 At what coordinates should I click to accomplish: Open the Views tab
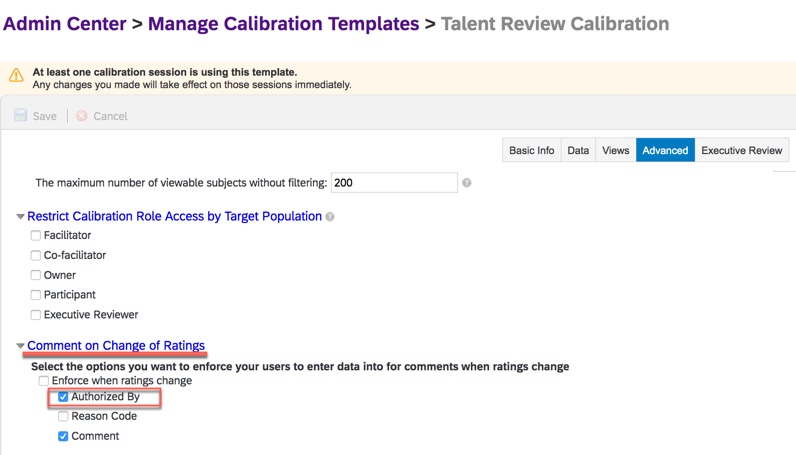(615, 150)
